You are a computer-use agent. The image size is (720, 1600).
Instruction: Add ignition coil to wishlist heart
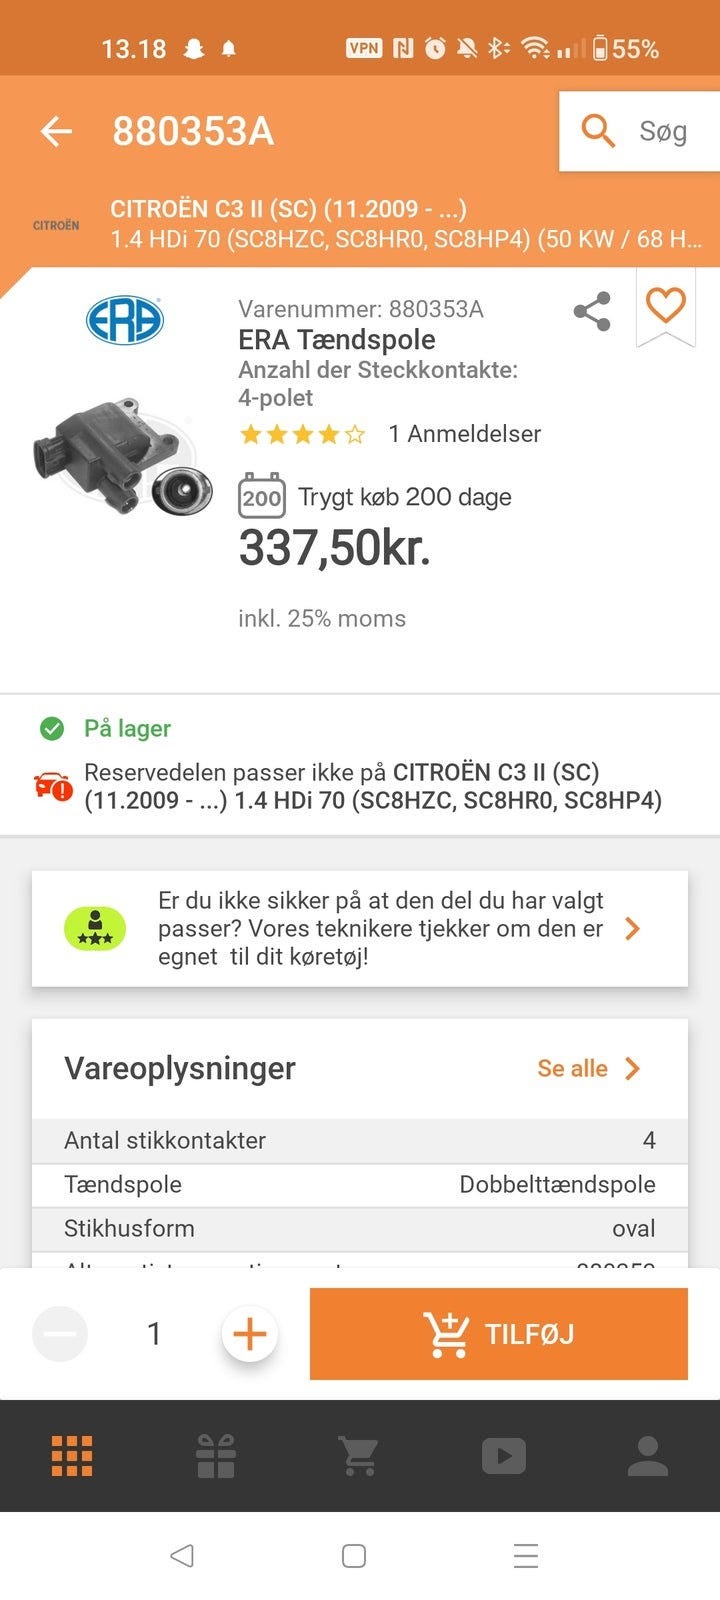tap(666, 305)
